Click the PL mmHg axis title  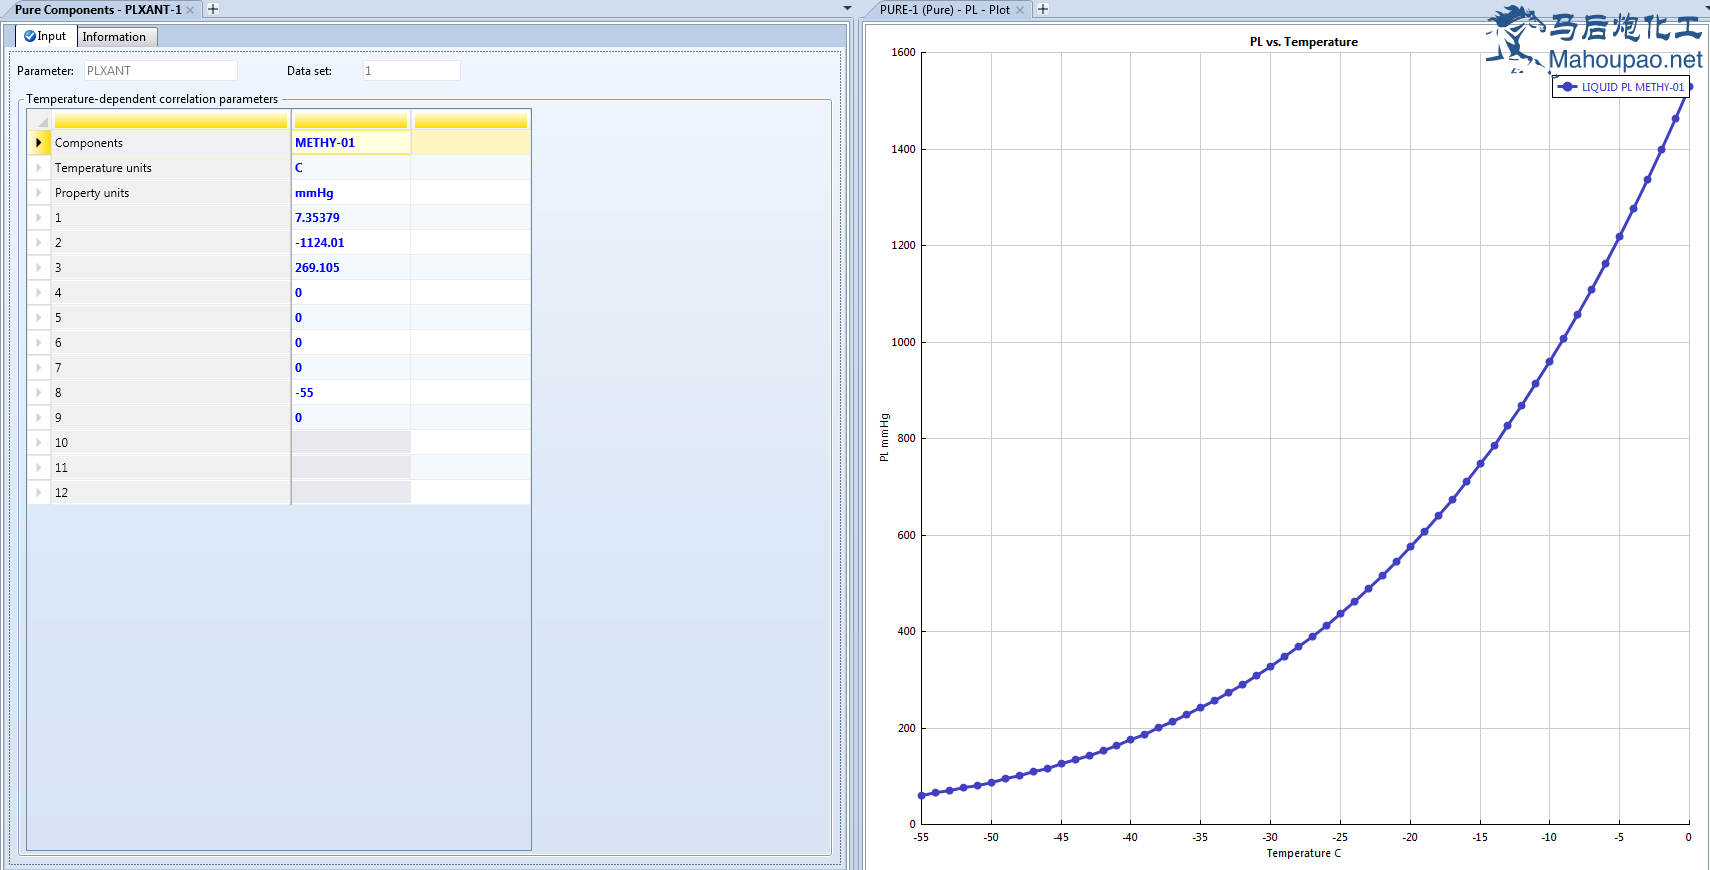(x=884, y=437)
